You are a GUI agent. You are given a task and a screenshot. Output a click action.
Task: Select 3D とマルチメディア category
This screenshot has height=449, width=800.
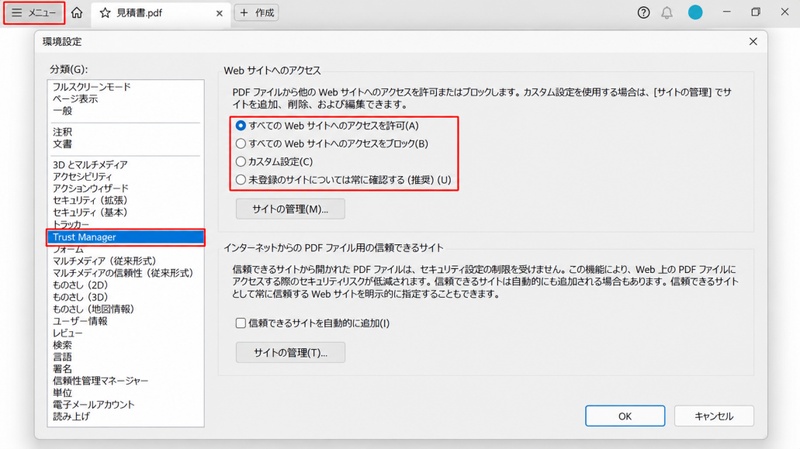click(90, 164)
